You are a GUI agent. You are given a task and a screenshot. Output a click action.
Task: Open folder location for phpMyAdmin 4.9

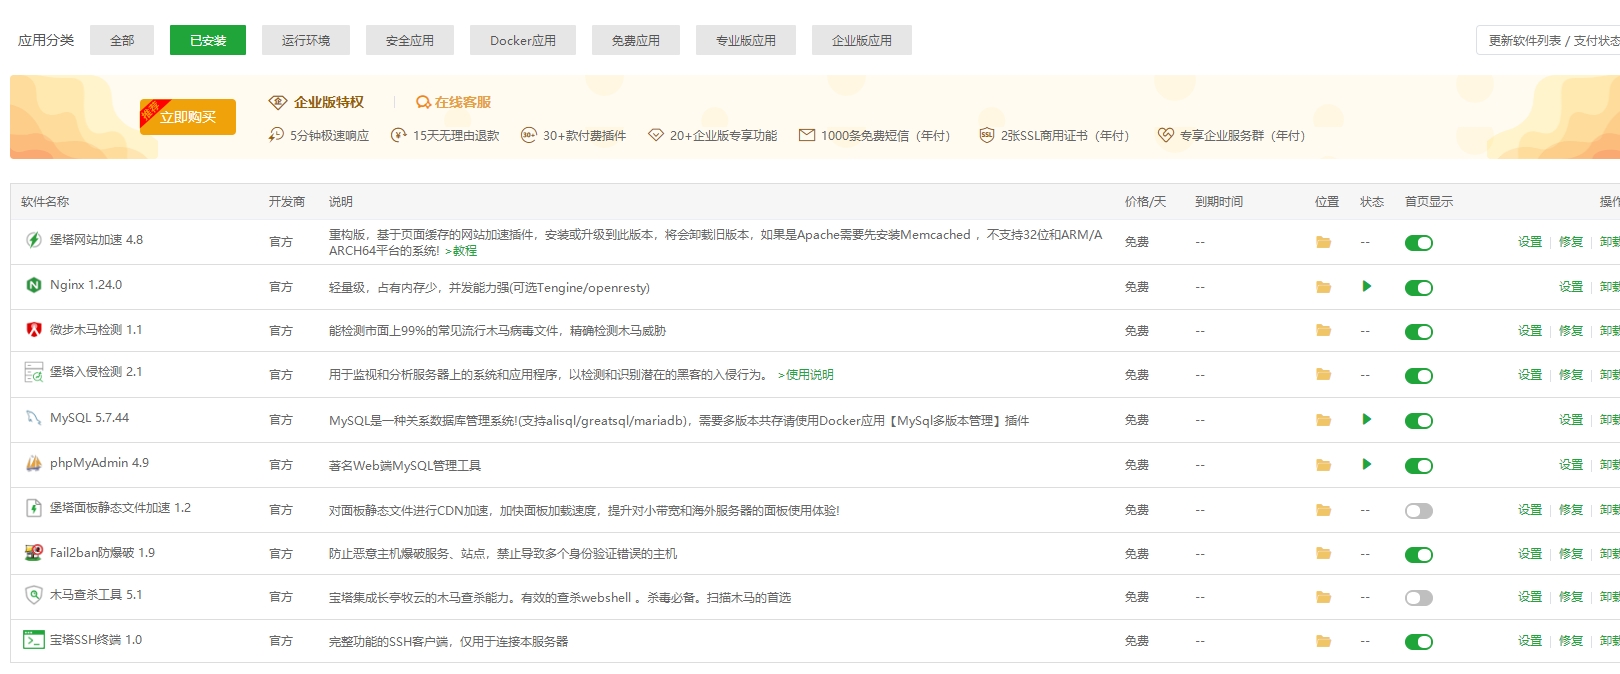point(1323,465)
